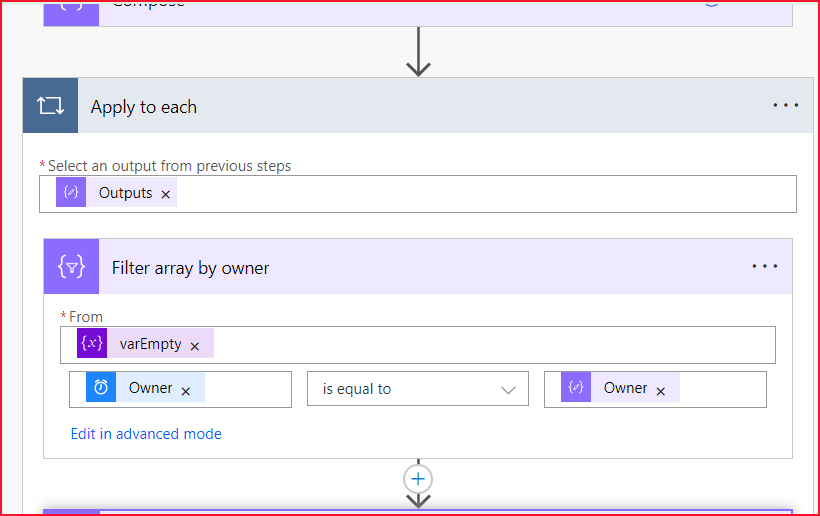Click the varEmpty variable icon
820x516 pixels.
click(x=92, y=343)
